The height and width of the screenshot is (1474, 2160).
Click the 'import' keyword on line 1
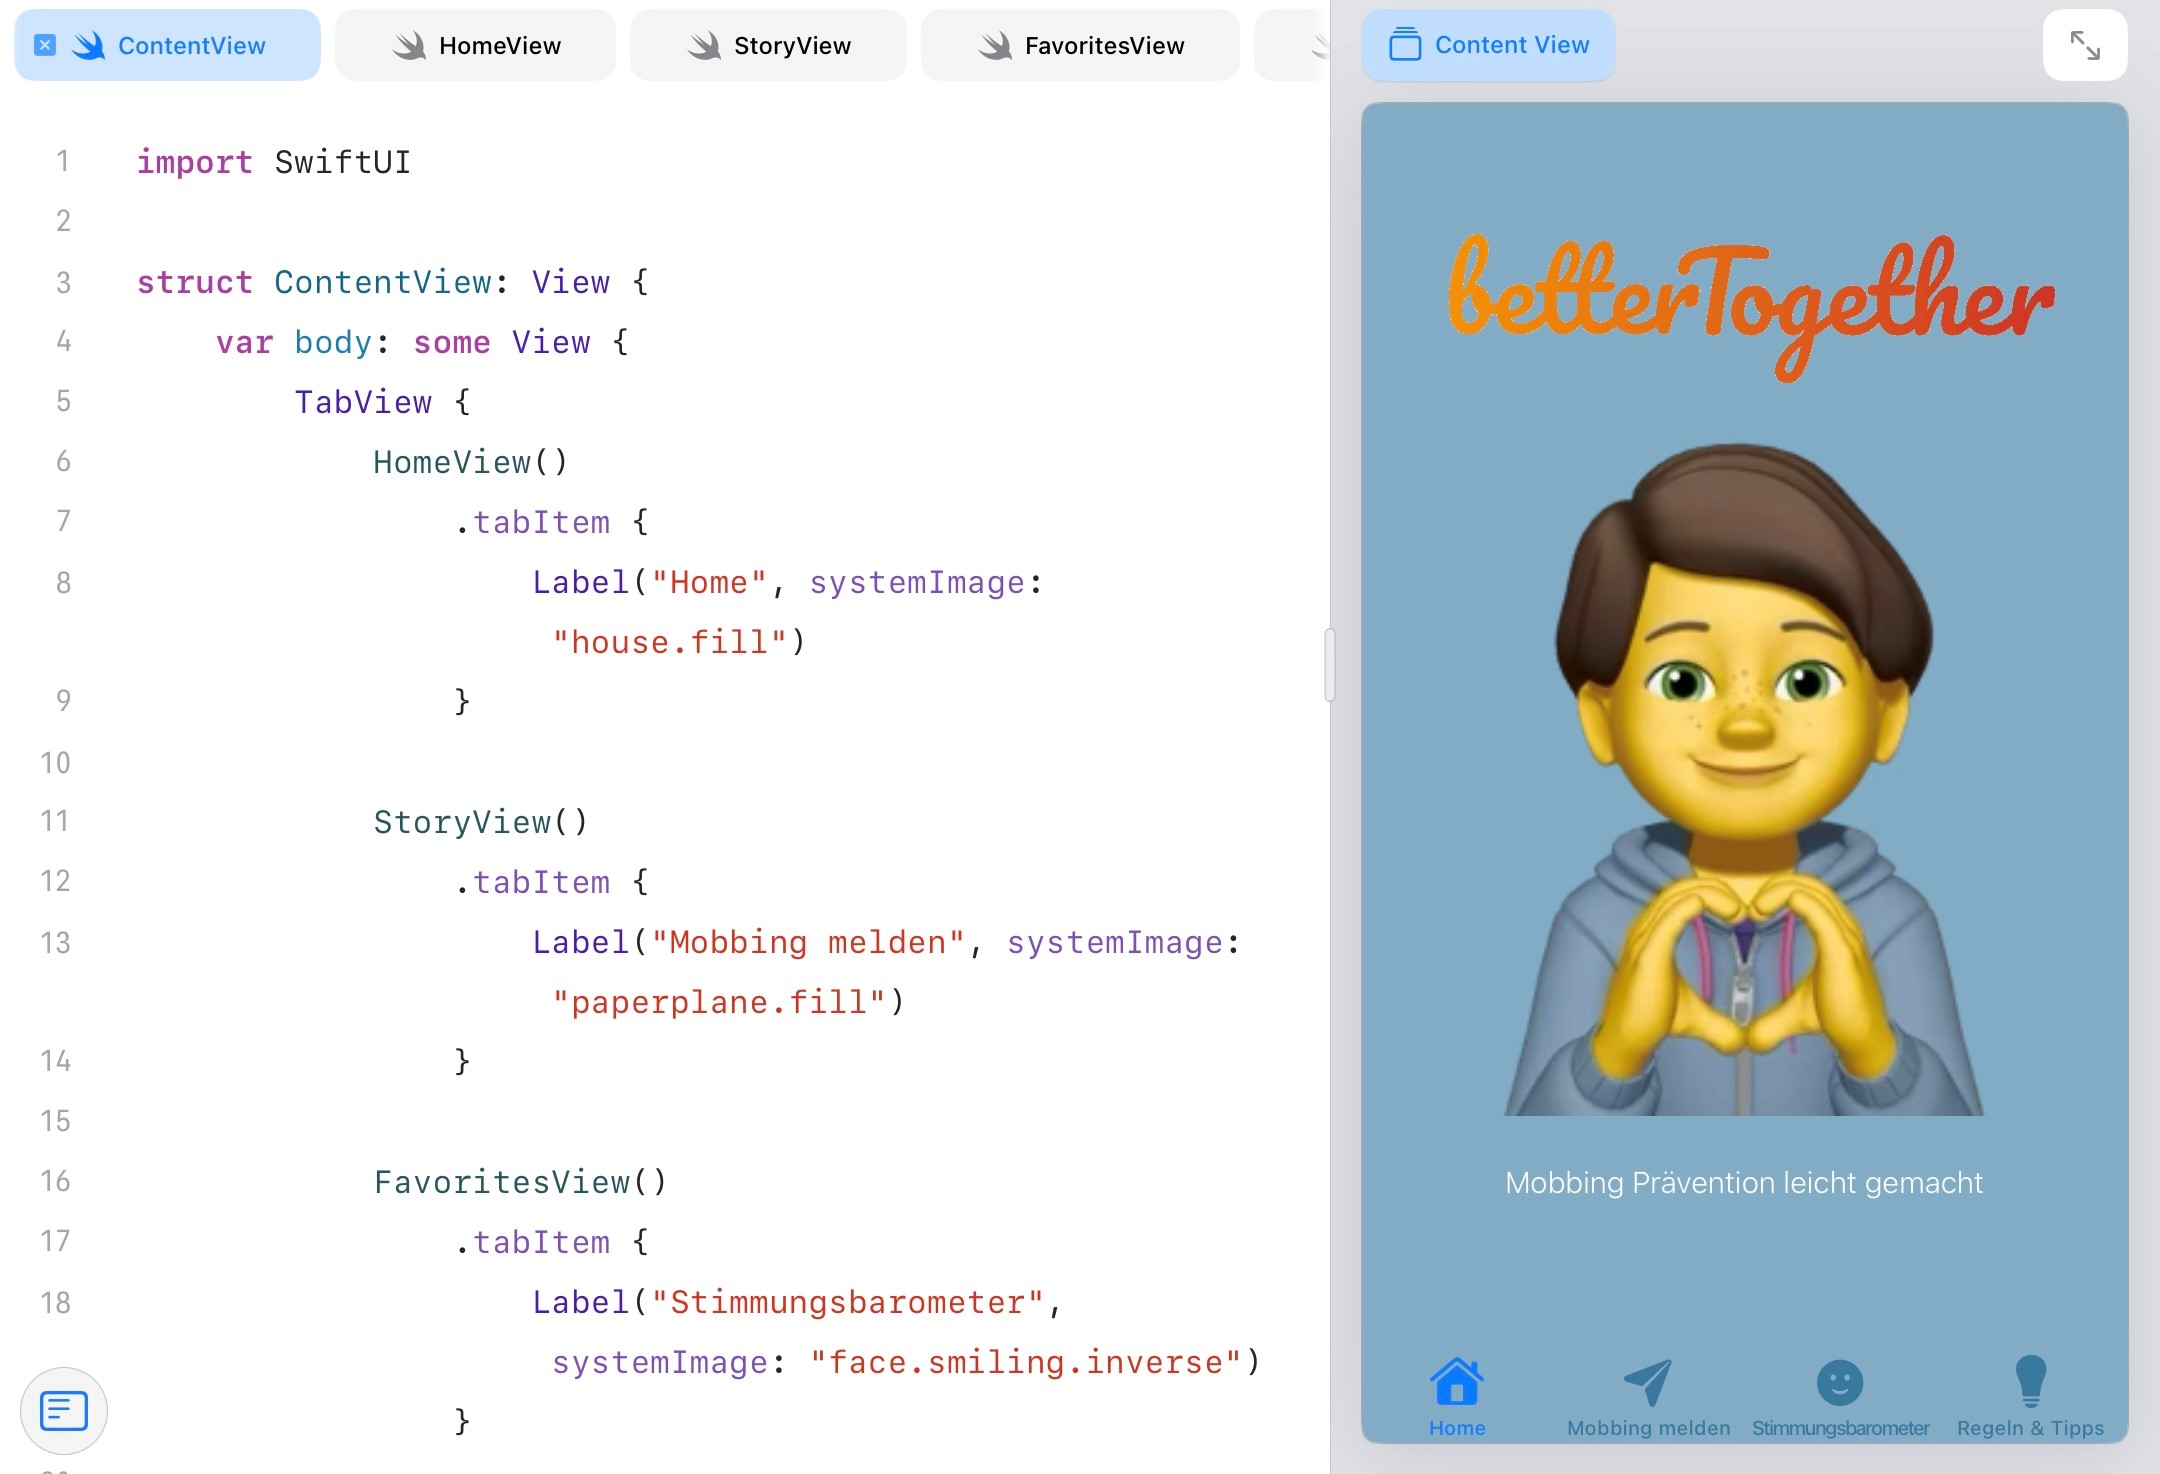pos(194,162)
